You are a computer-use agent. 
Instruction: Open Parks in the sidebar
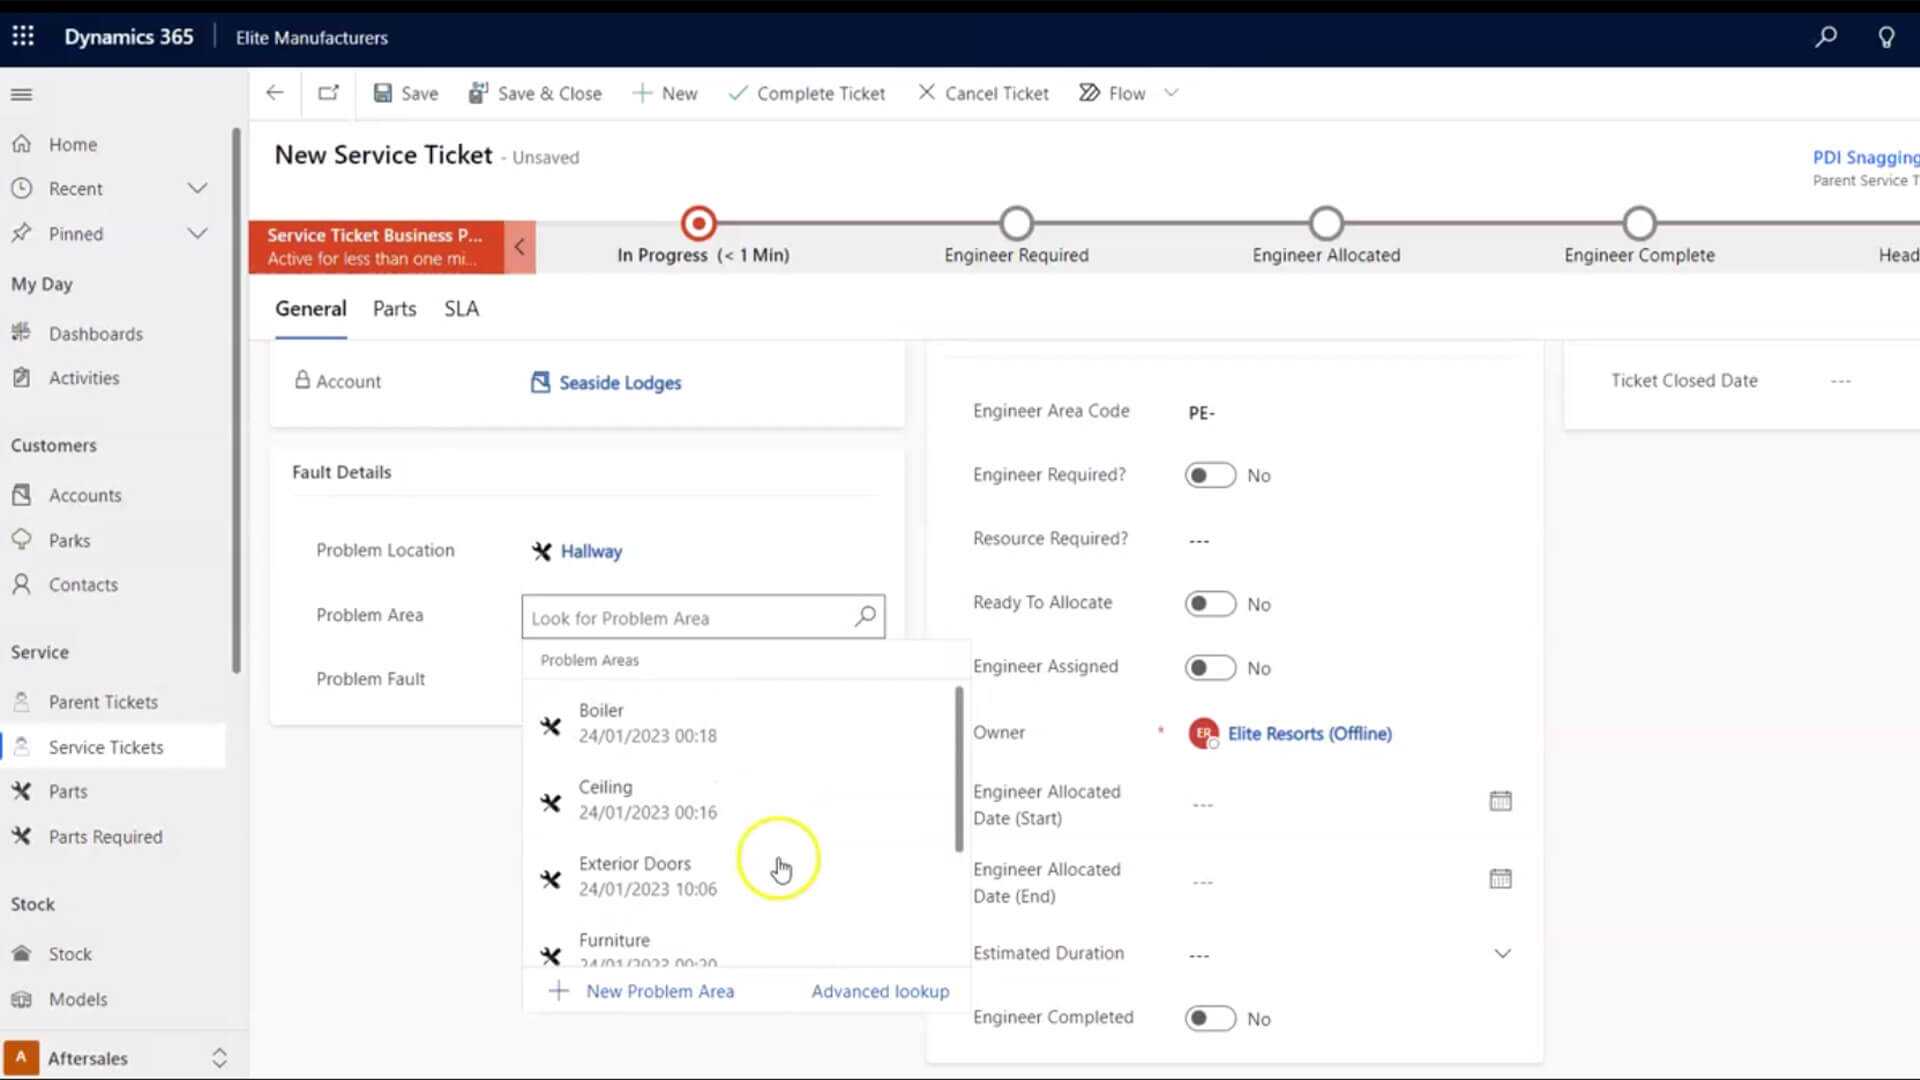tap(69, 540)
